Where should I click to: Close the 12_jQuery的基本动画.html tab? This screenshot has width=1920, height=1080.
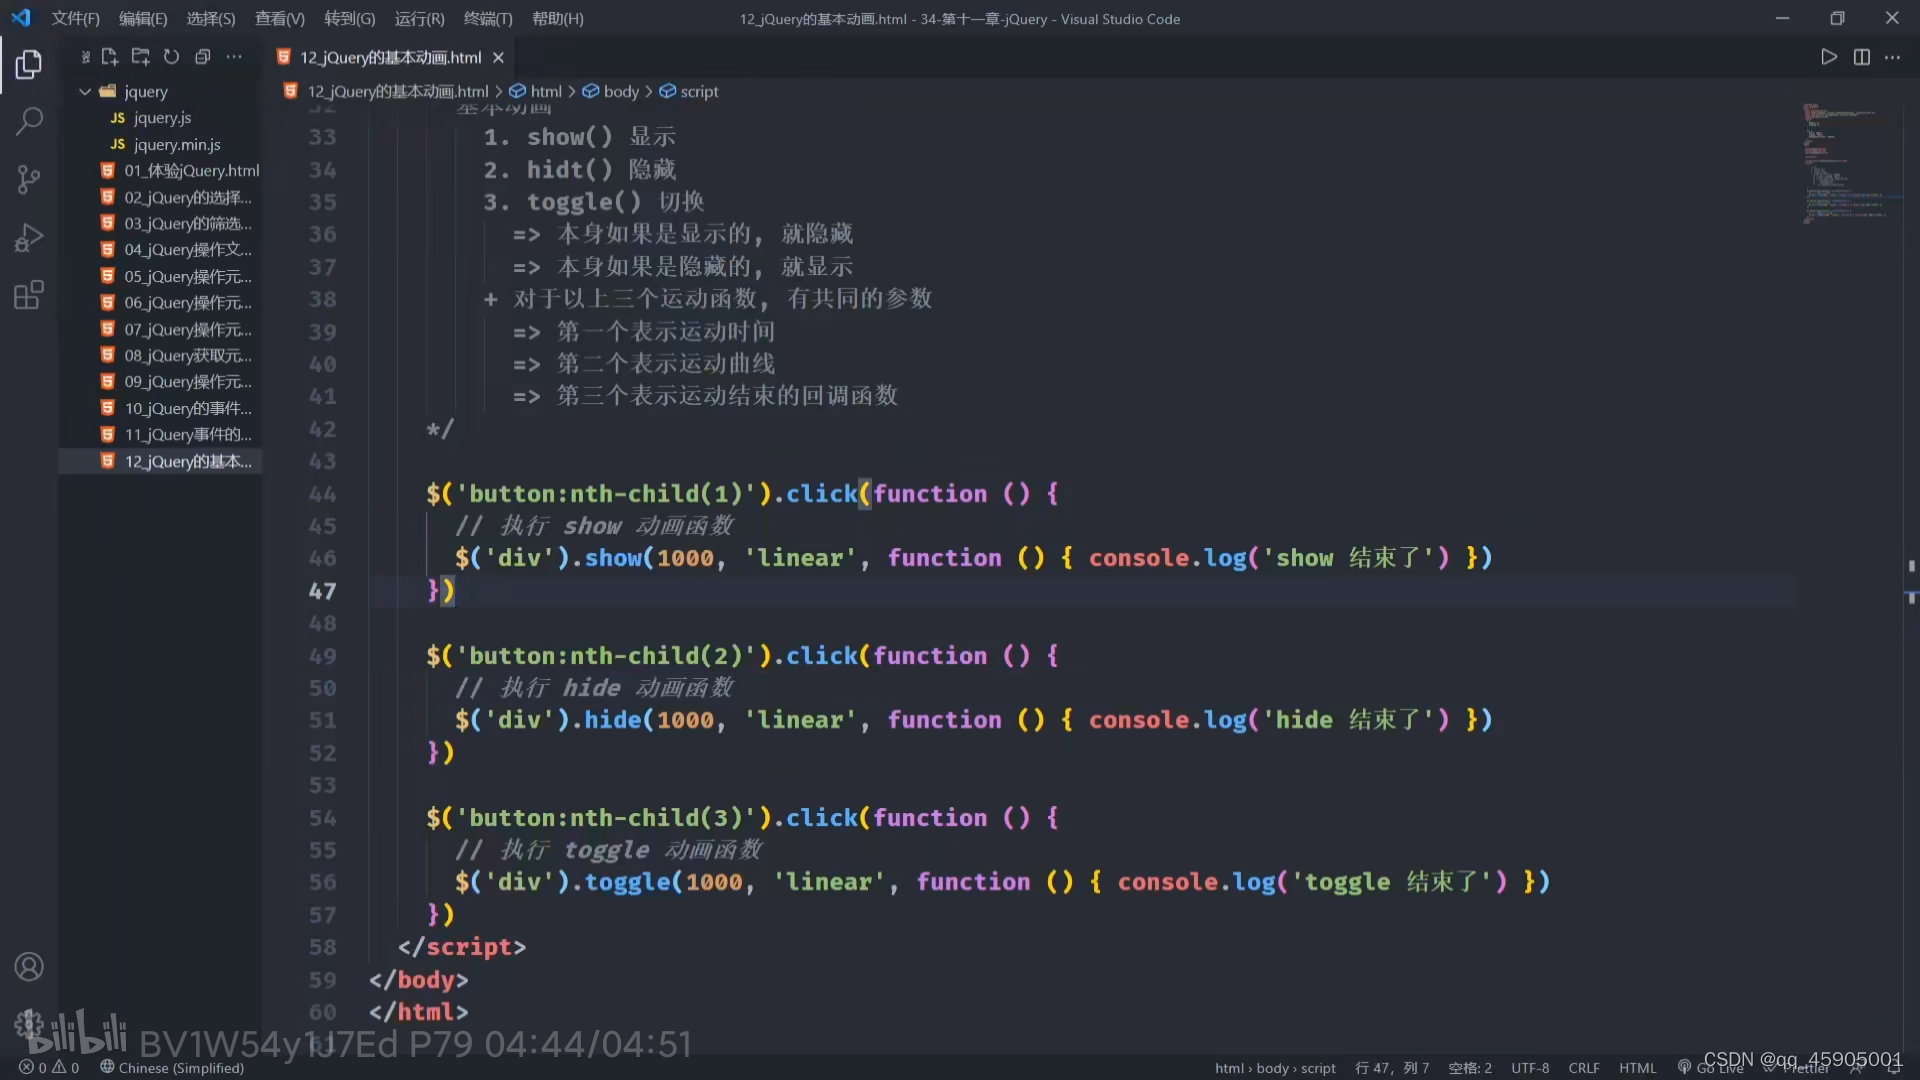point(498,57)
